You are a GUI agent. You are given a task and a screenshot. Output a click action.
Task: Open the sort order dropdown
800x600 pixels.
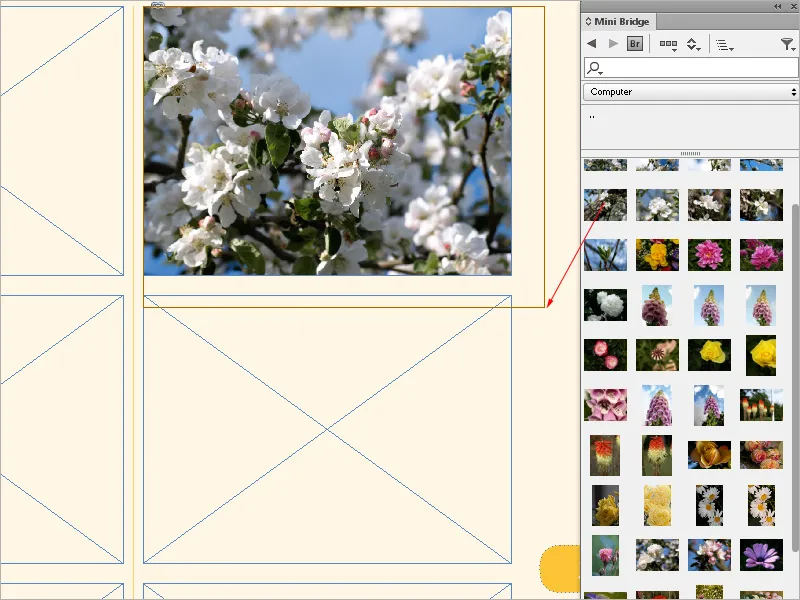(693, 45)
